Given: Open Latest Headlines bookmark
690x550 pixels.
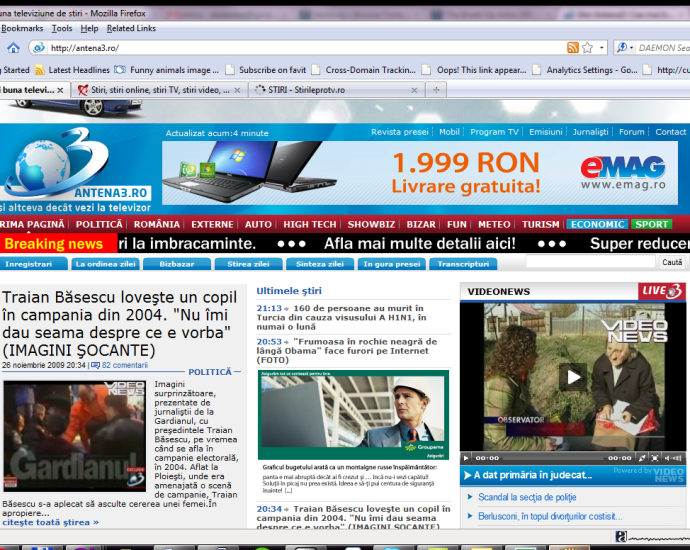Looking at the screenshot, I should click(x=73, y=70).
